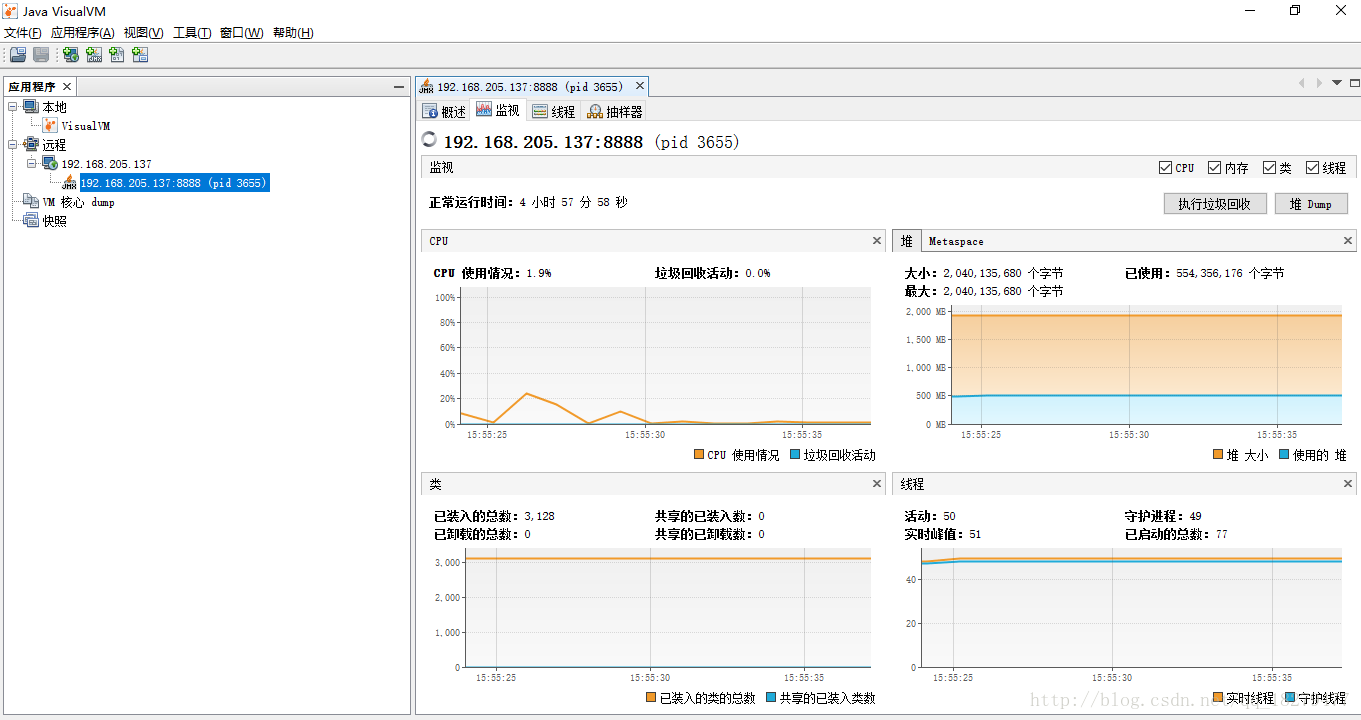The image size is (1361, 720).
Task: Click the VisualVM application icon in the tree
Action: [x=51, y=126]
